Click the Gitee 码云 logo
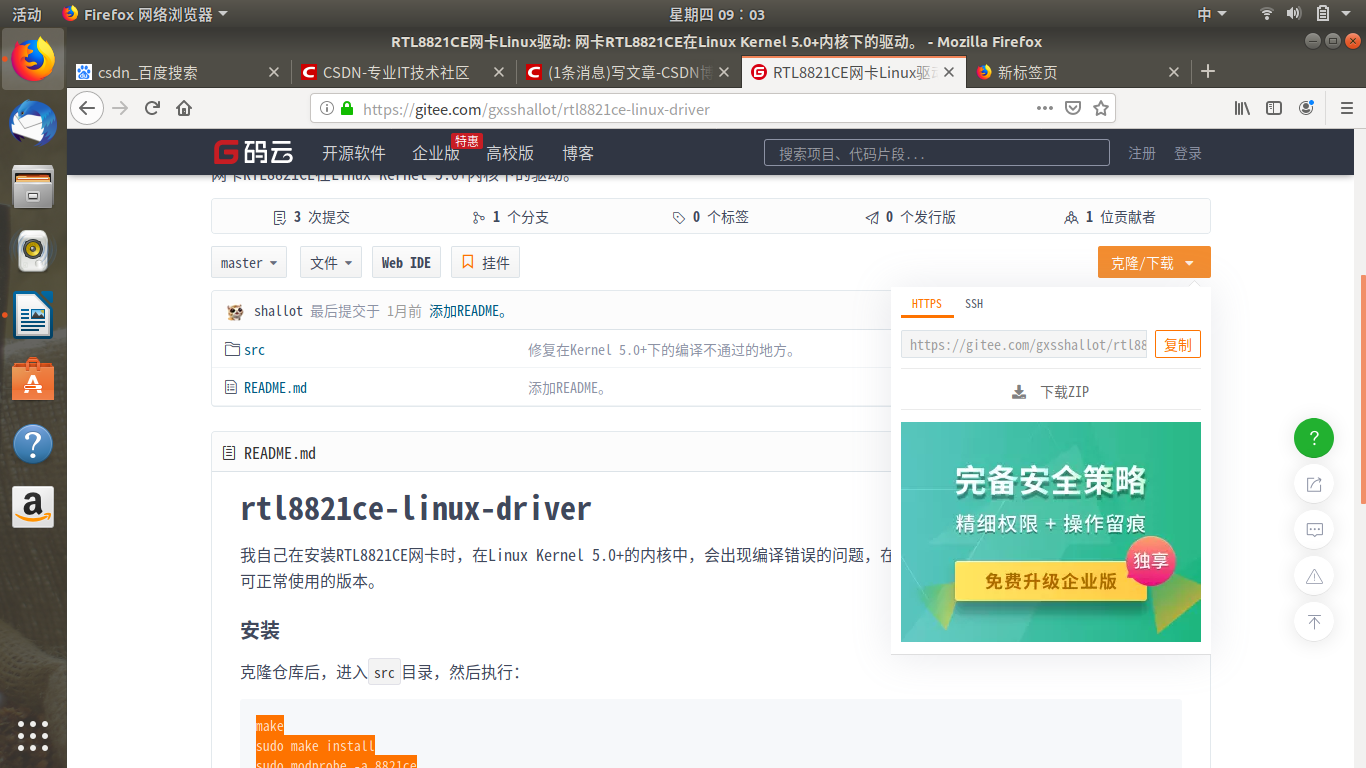This screenshot has width=1366, height=768. point(253,153)
